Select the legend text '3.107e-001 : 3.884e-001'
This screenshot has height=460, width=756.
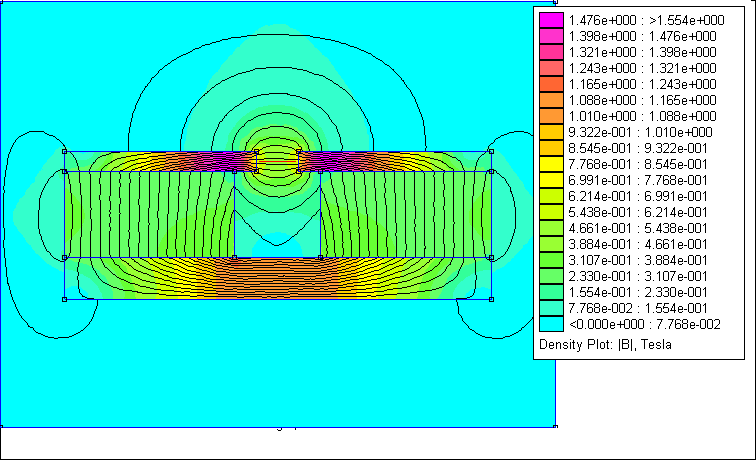click(638, 260)
